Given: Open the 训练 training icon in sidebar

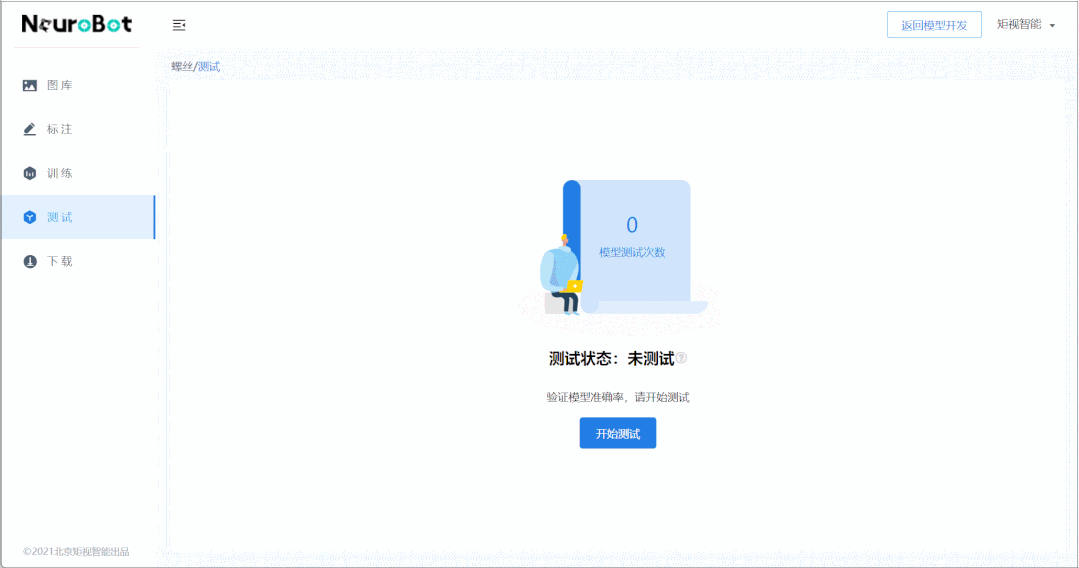Looking at the screenshot, I should pos(30,174).
